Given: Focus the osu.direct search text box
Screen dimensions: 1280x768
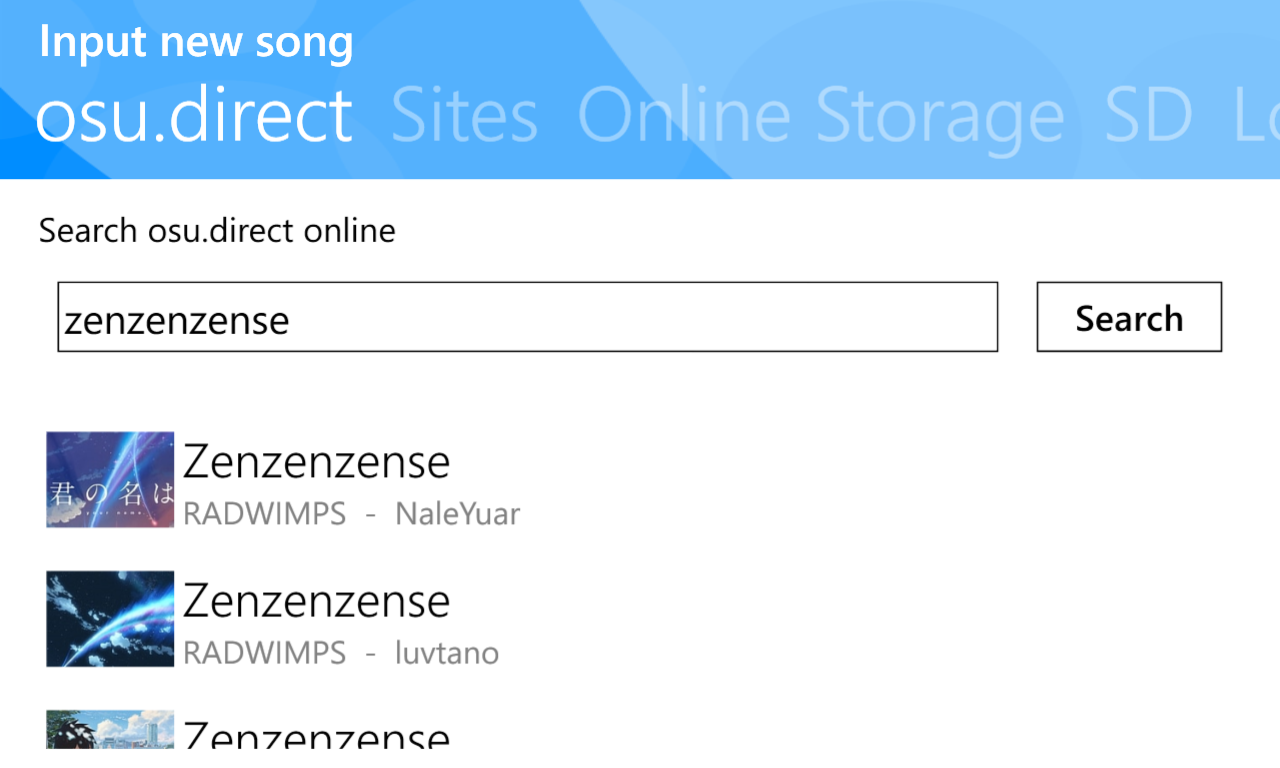Looking at the screenshot, I should 528,317.
